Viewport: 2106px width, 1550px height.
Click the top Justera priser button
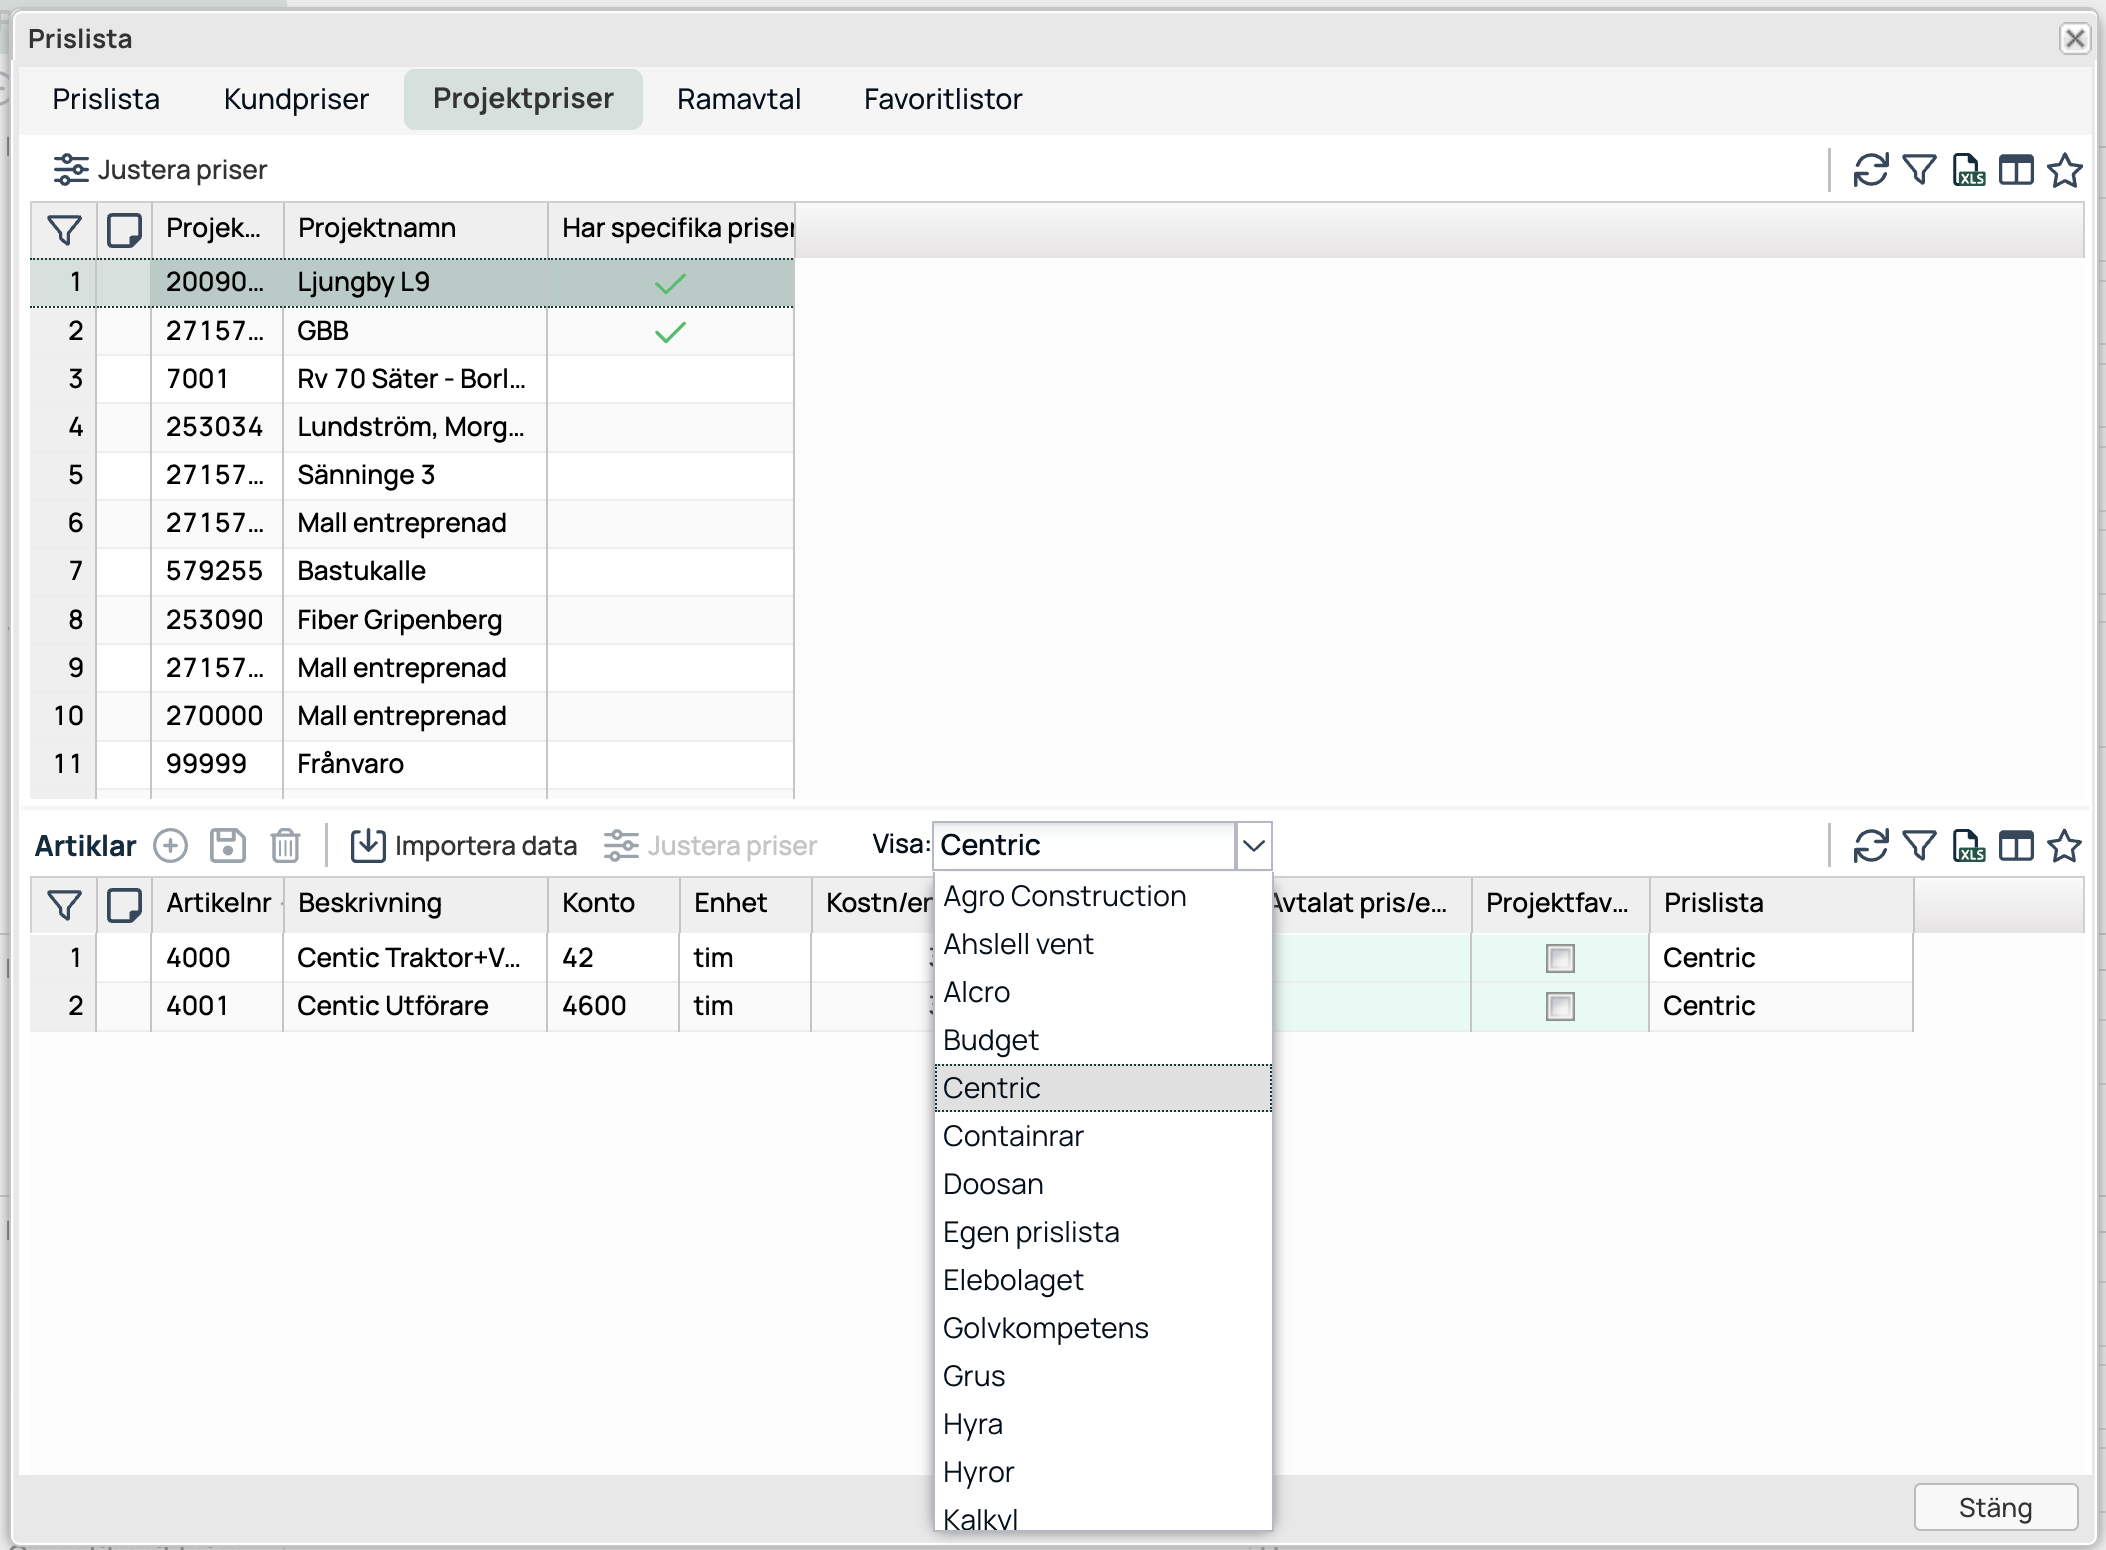(x=161, y=170)
